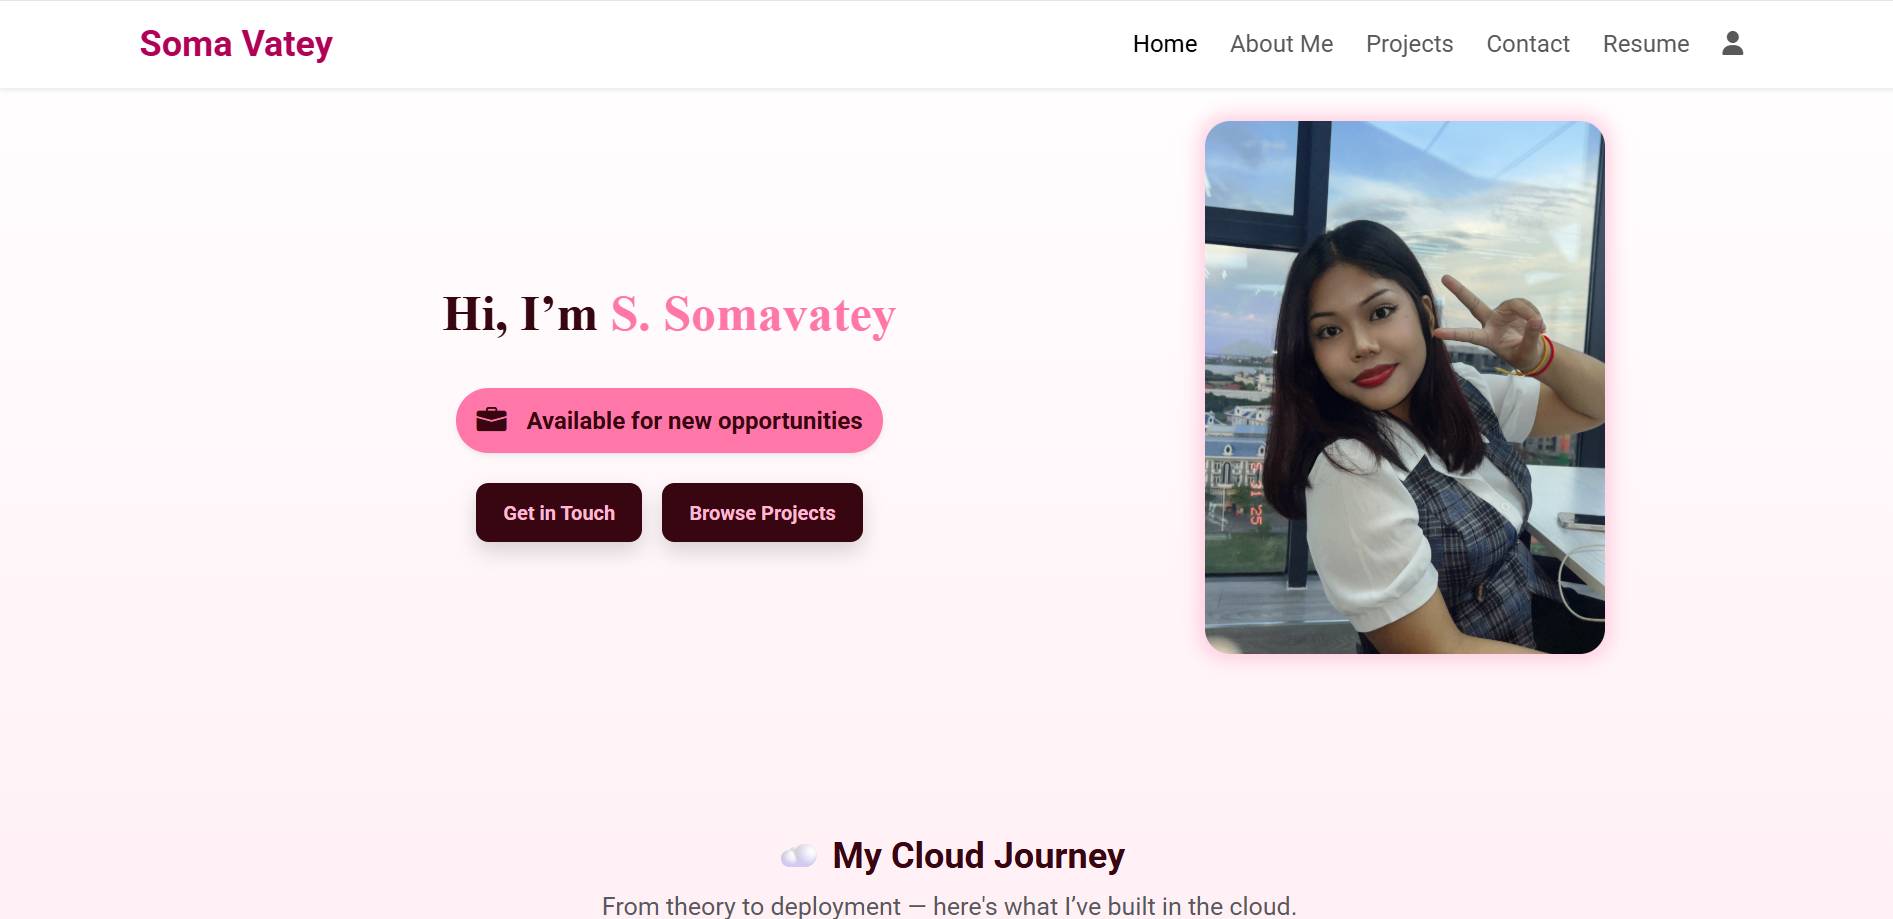Viewport: 1893px width, 919px height.
Task: View the Resume page
Action: [x=1645, y=44]
